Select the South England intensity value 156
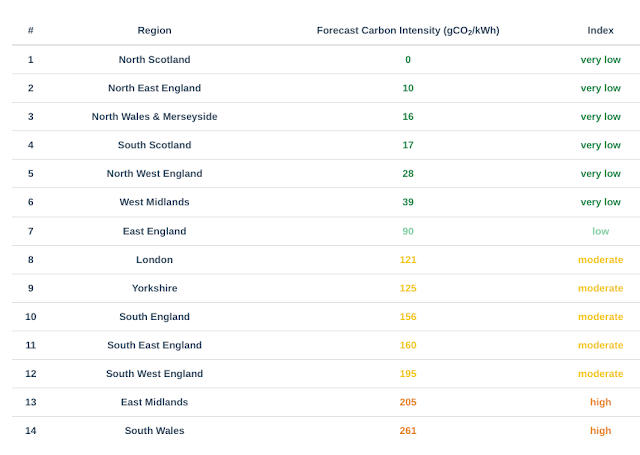Viewport: 640px width, 455px height. pyautogui.click(x=408, y=317)
